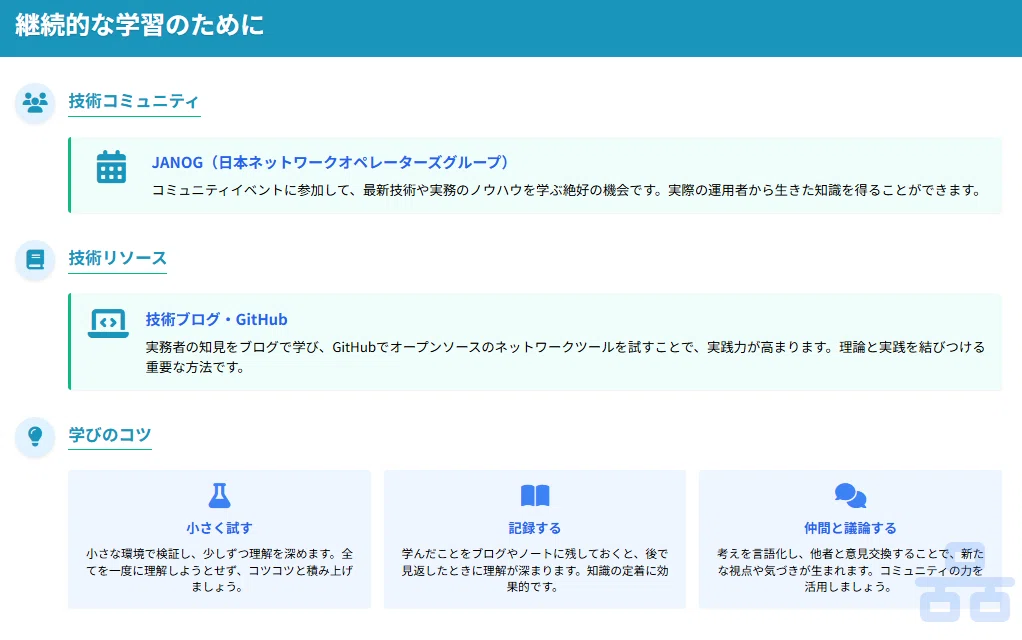Click the description starting with 実務者の知見をブログで学び
This screenshot has width=1022, height=640.
[x=565, y=357]
